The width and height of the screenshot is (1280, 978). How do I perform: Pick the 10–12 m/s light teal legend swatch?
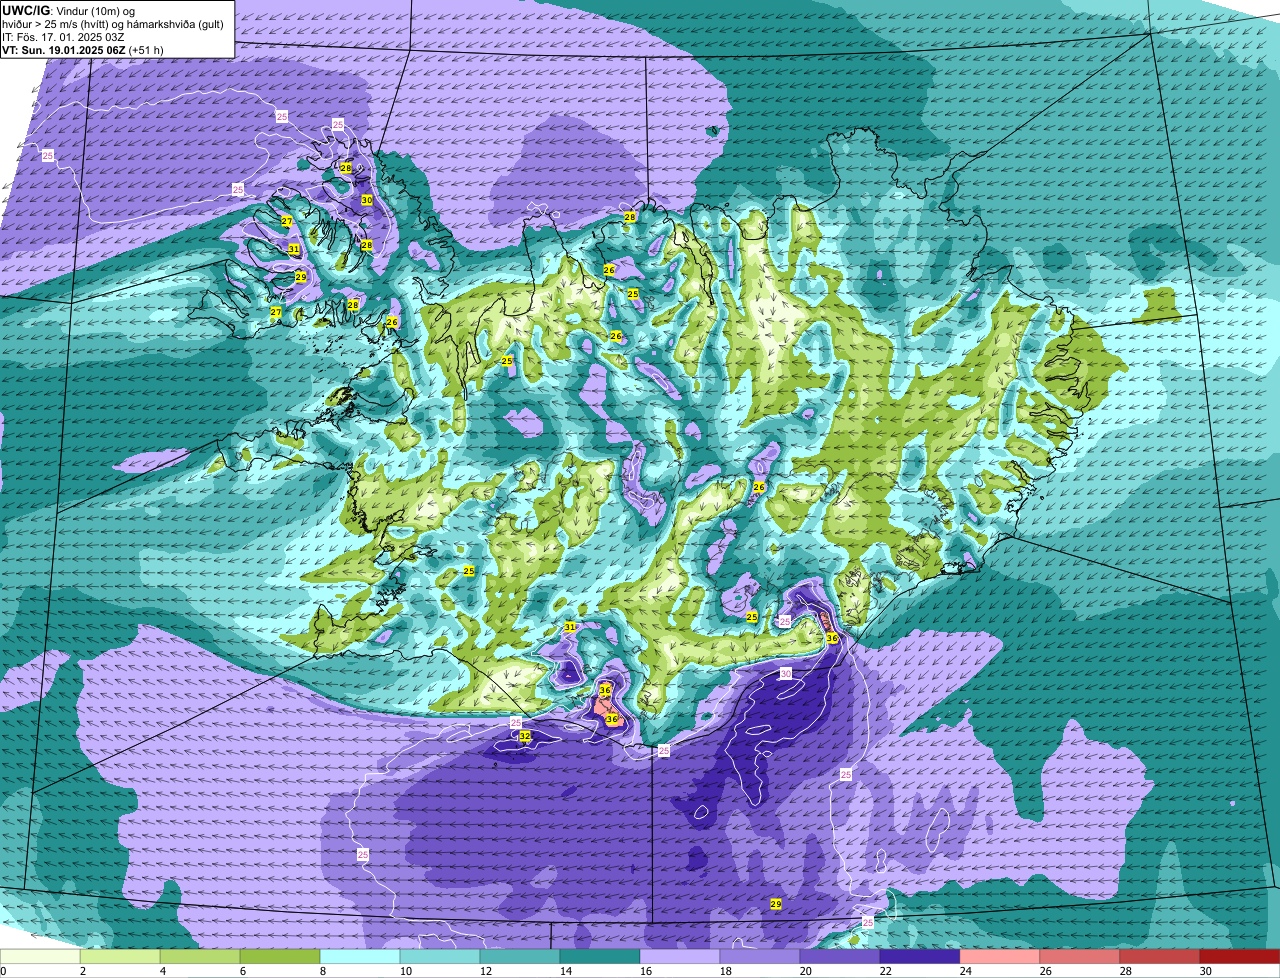pyautogui.click(x=440, y=957)
